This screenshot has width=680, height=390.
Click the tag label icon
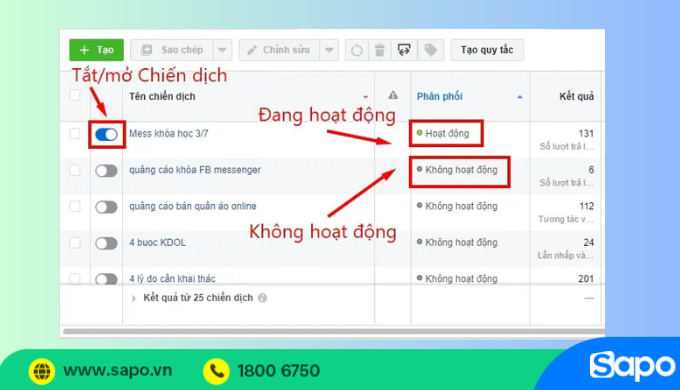point(430,50)
